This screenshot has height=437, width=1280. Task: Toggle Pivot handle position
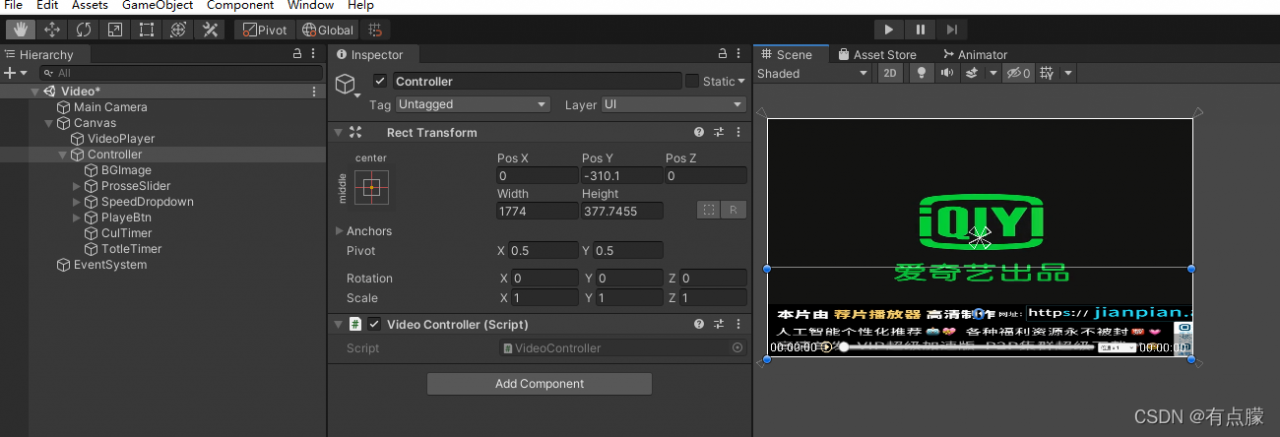click(265, 30)
